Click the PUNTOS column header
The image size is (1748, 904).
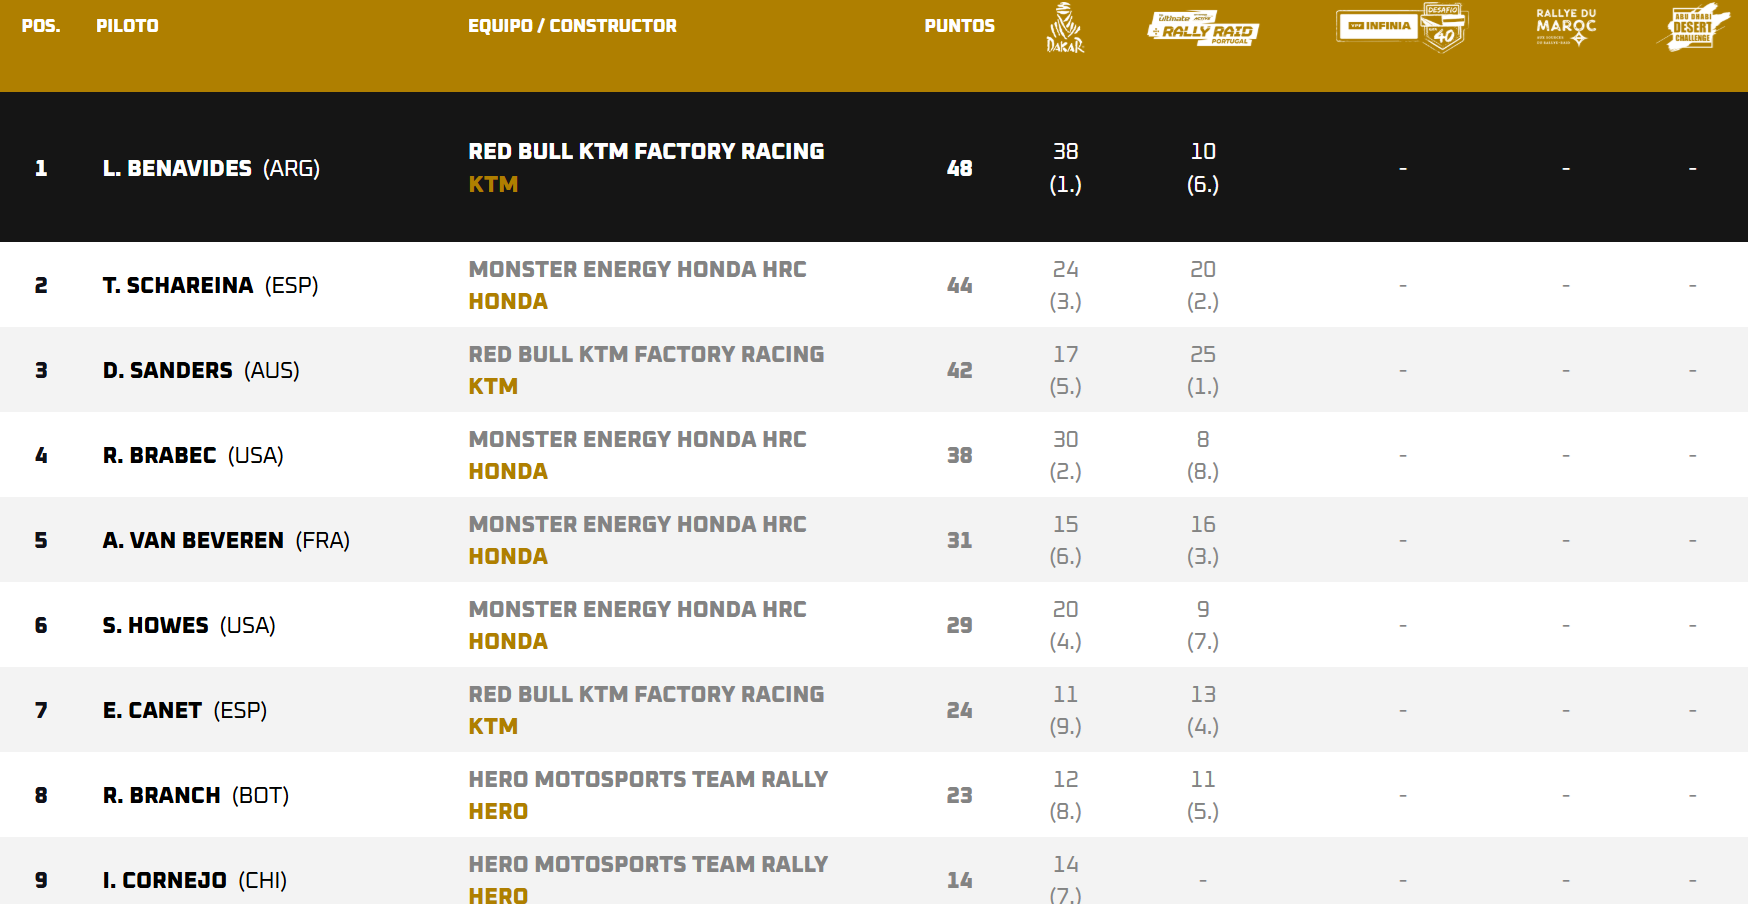click(x=959, y=26)
